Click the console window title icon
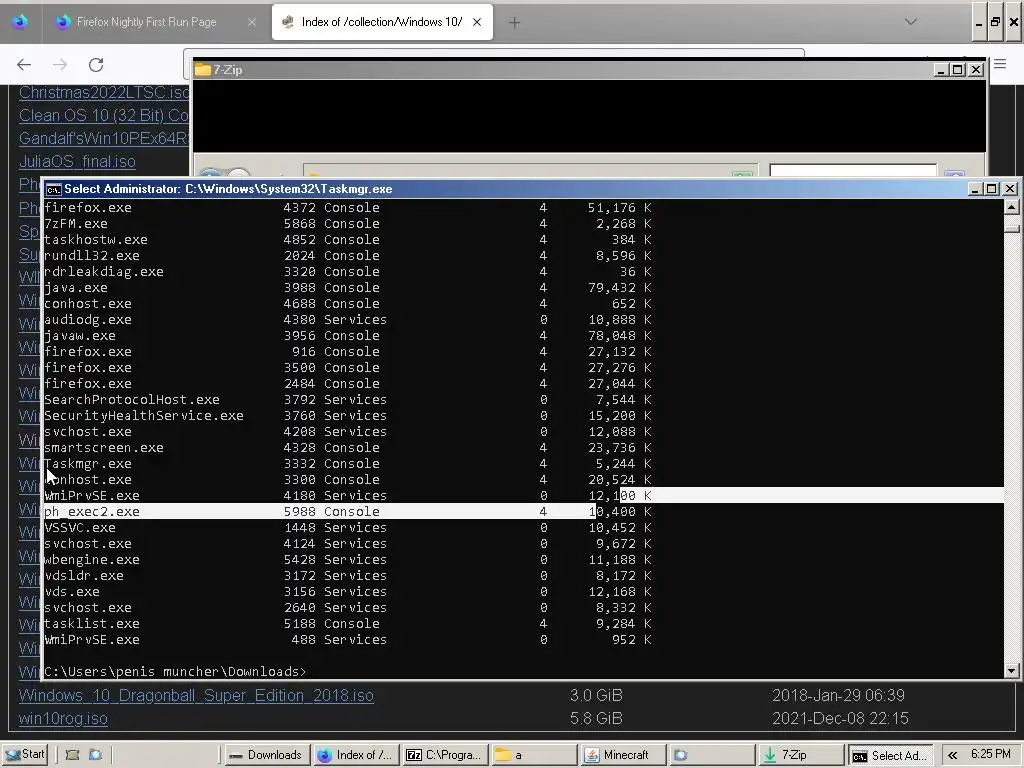Screen dimensions: 1024x768 (x=54, y=189)
